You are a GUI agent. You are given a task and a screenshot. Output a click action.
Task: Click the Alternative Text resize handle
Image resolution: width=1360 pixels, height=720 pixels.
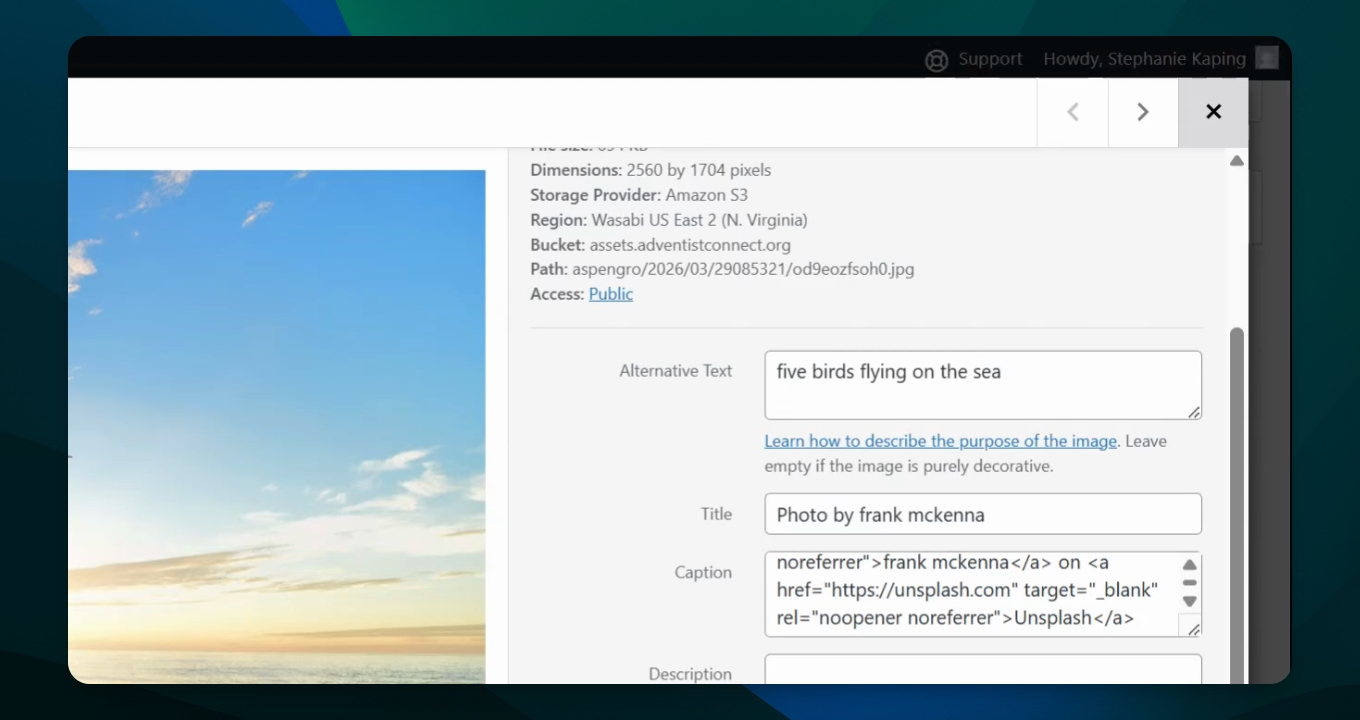tap(1194, 412)
